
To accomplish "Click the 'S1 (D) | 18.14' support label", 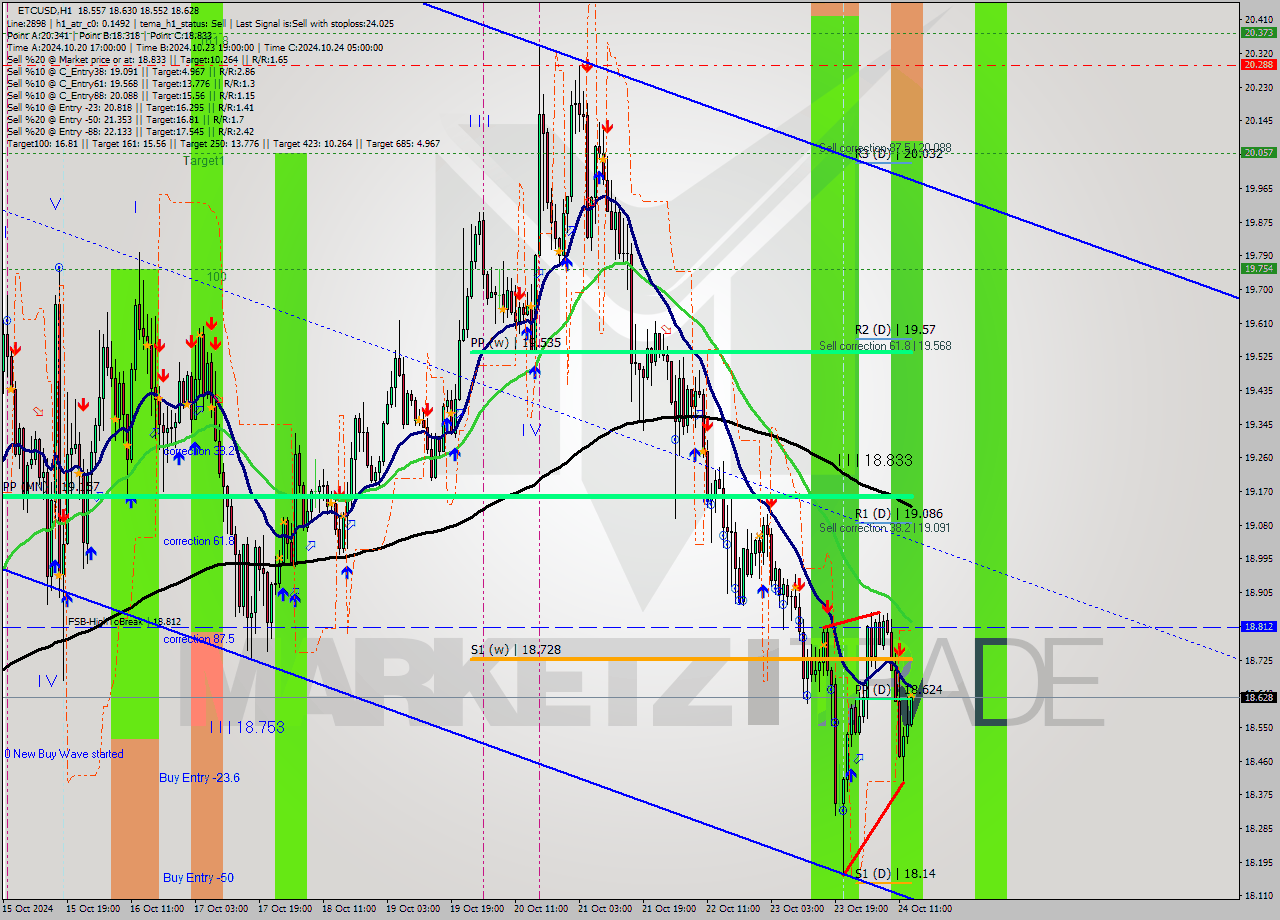I will tap(895, 873).
